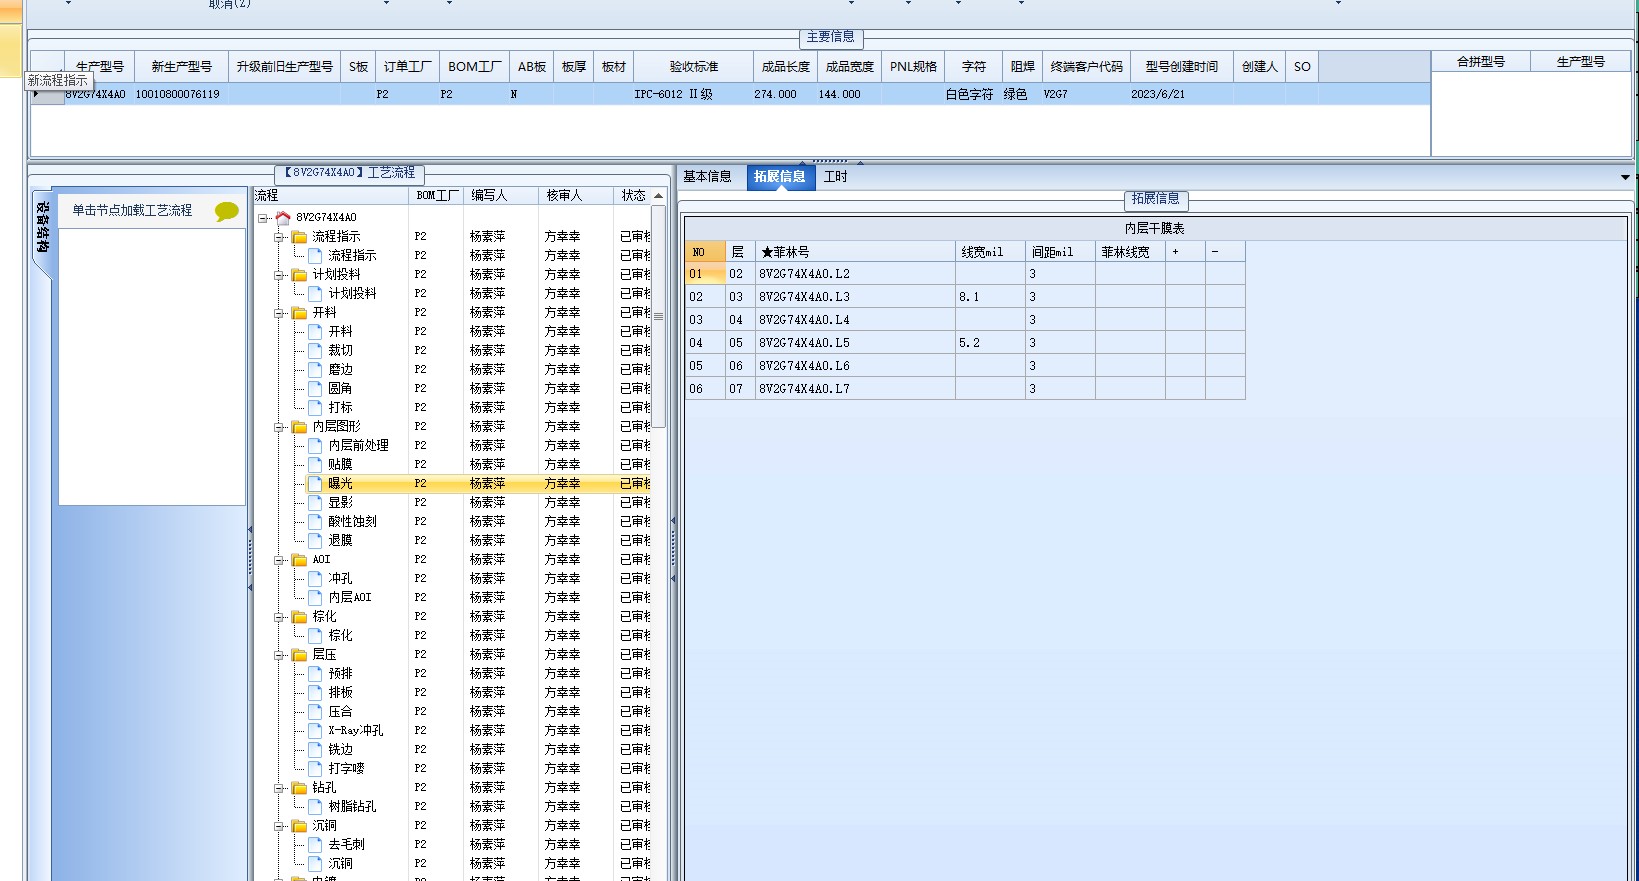Click the 终端客户代码 column header
This screenshot has width=1639, height=881.
(x=1087, y=66)
